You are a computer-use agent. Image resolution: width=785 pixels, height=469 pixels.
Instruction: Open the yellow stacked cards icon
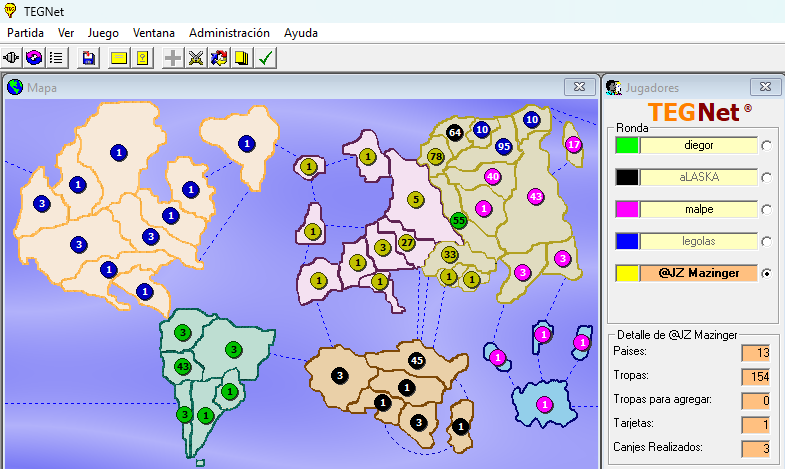coord(241,58)
